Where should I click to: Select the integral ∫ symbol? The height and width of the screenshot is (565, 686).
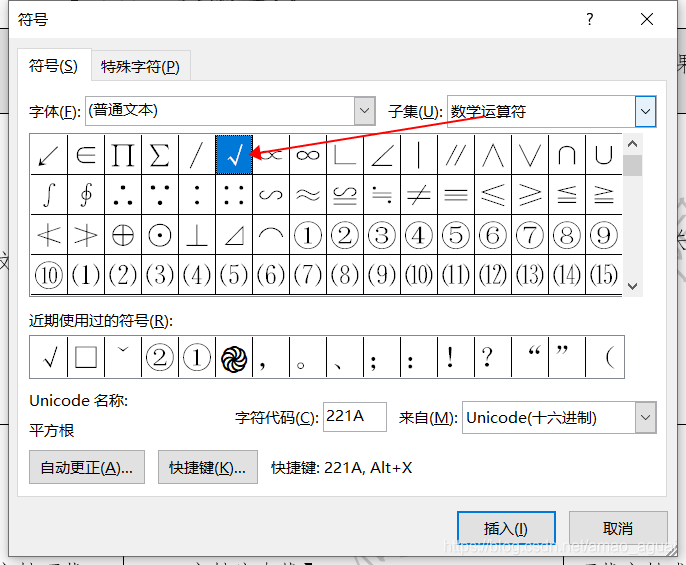click(x=49, y=194)
